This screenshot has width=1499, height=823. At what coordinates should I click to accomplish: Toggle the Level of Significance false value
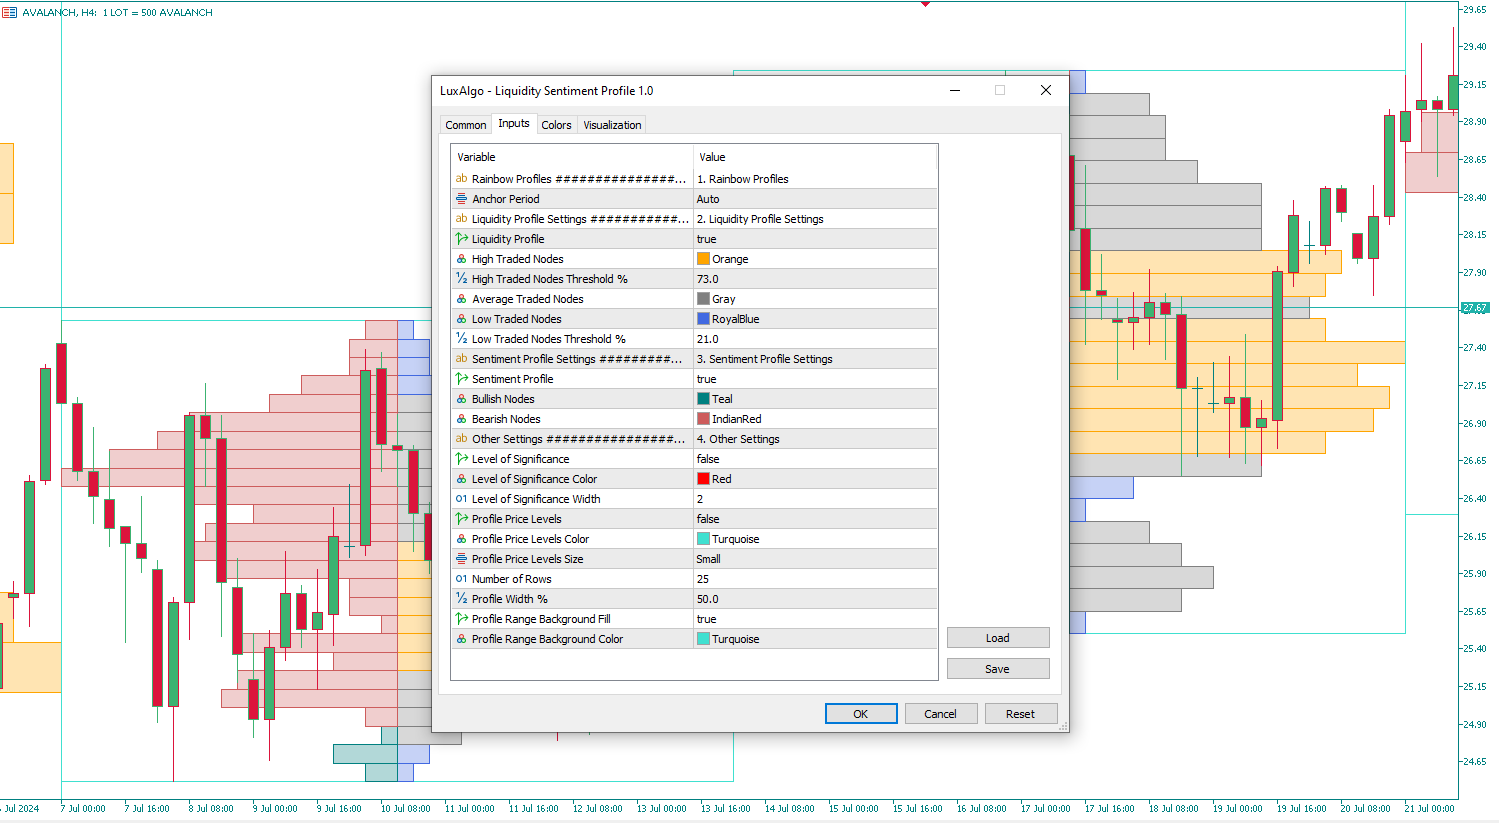[814, 459]
